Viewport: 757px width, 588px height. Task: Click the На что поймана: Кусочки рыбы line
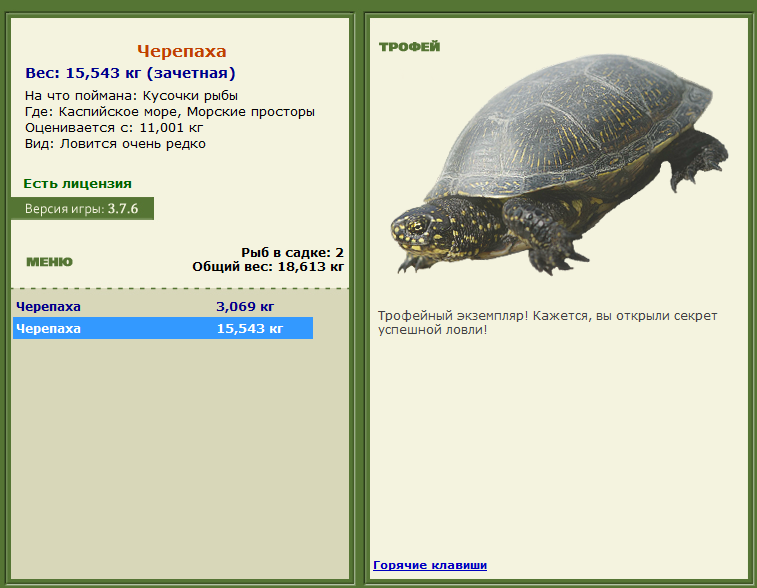131,96
